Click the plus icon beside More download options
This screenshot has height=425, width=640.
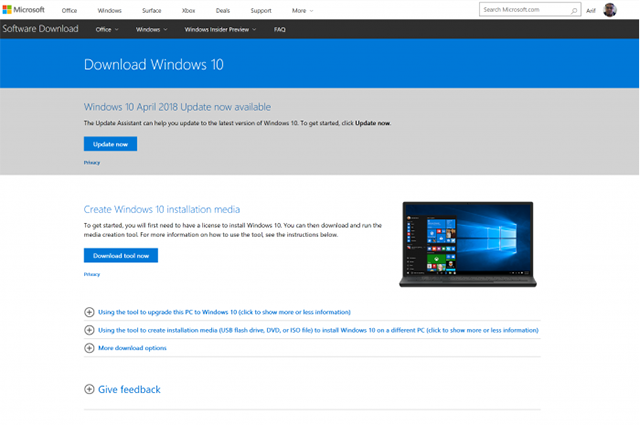point(89,348)
